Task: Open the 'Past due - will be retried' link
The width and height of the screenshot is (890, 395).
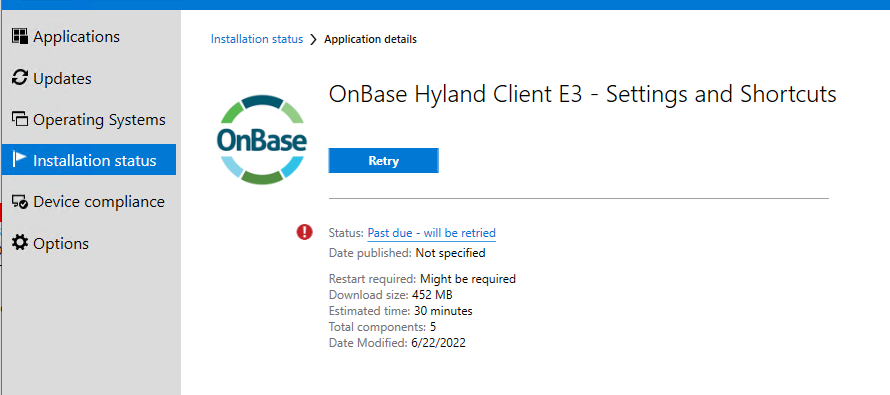Action: coord(432,233)
